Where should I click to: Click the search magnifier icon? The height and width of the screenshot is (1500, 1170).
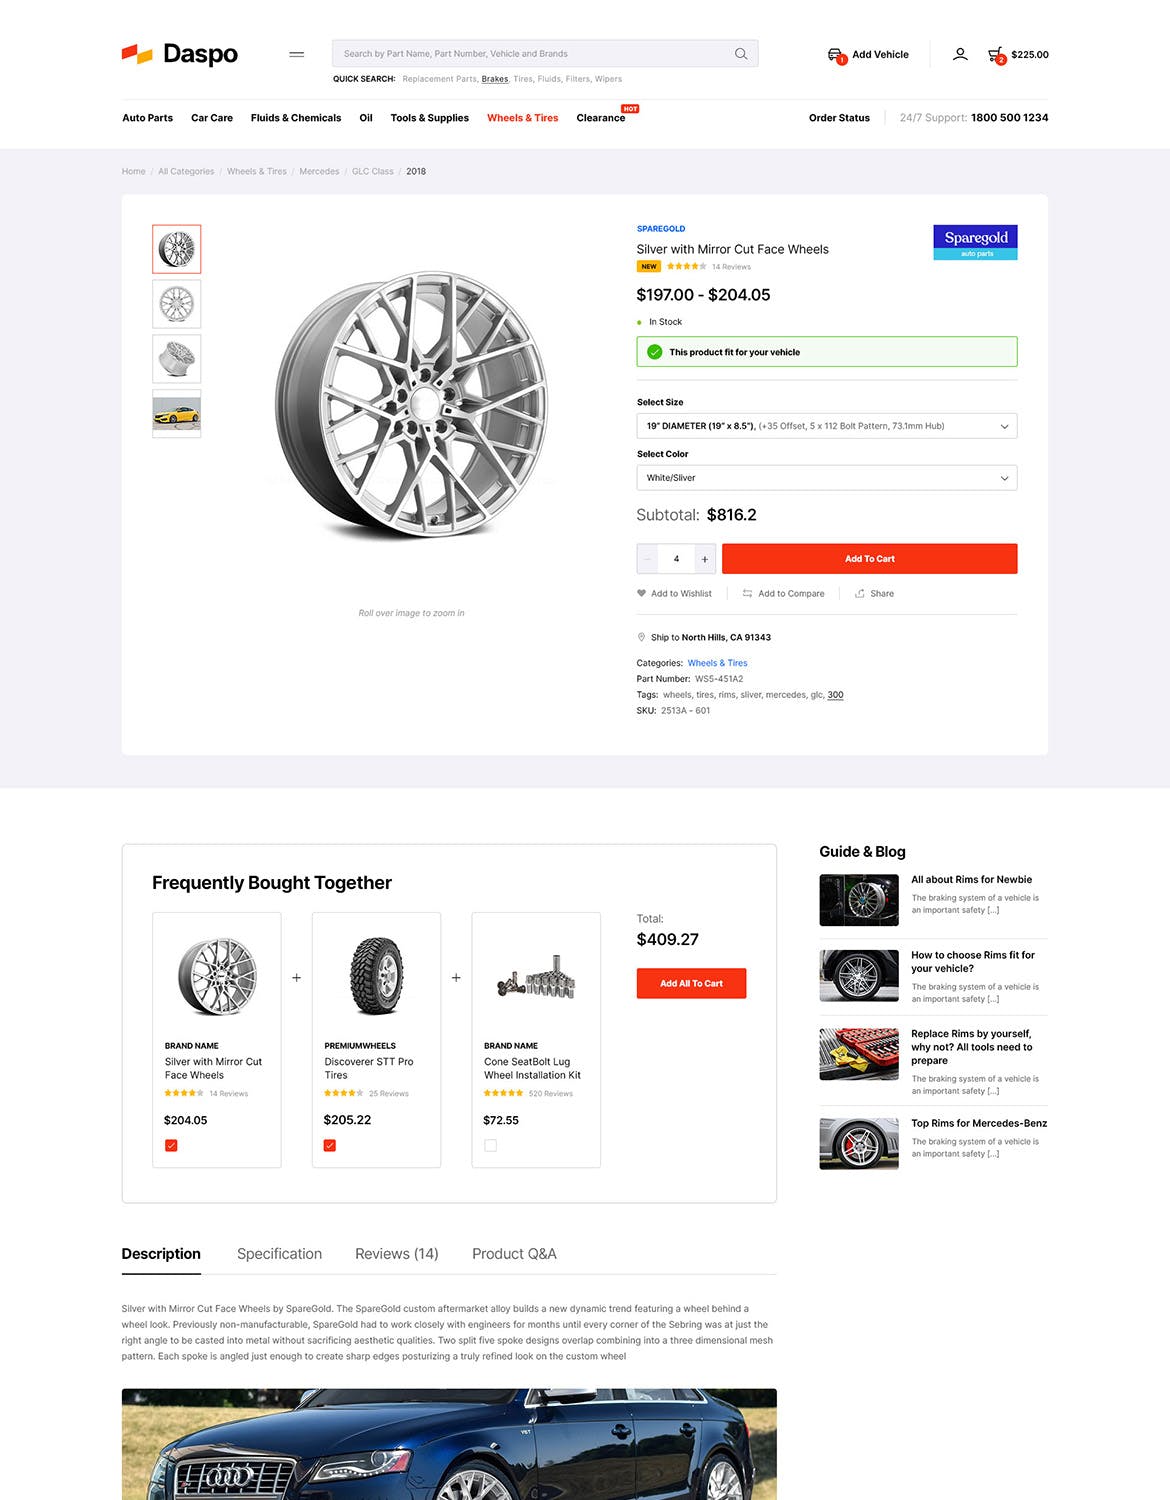pyautogui.click(x=741, y=54)
